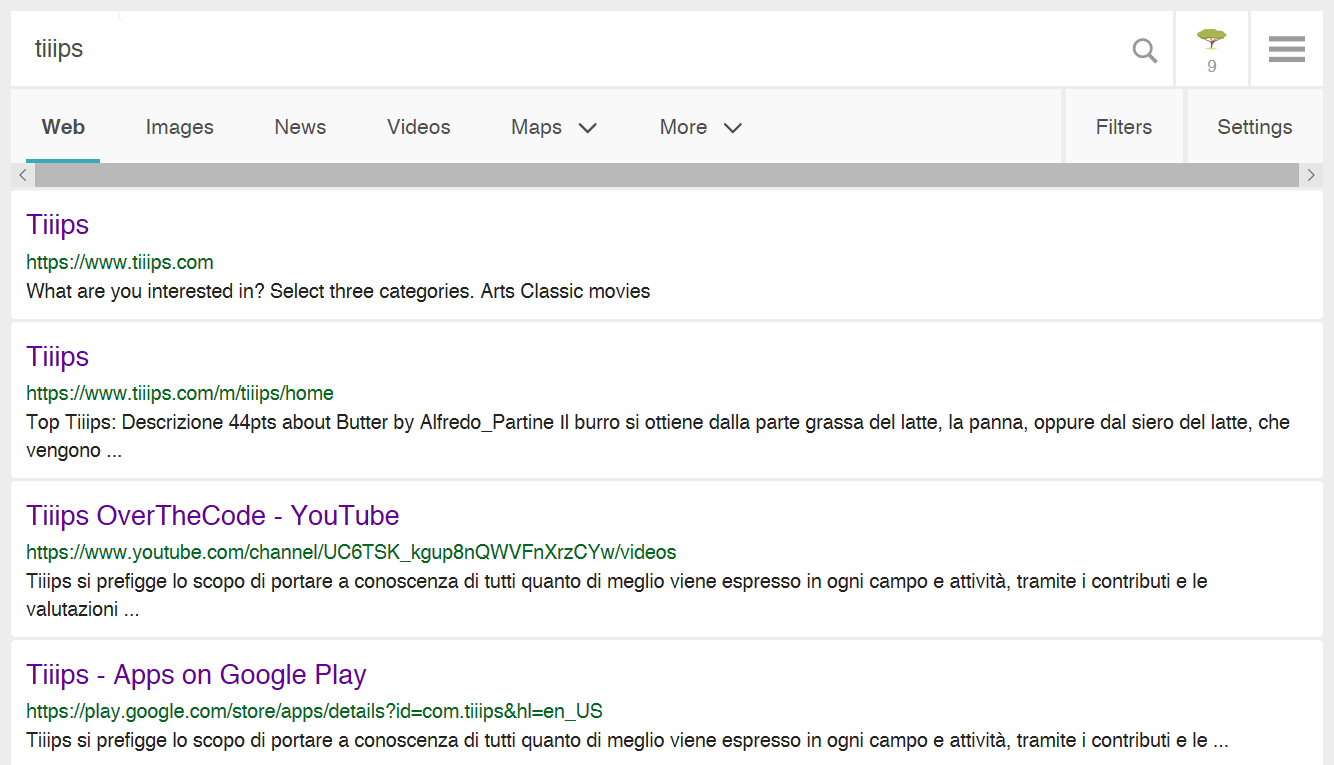
Task: Switch to the Videos tab
Action: pos(418,127)
